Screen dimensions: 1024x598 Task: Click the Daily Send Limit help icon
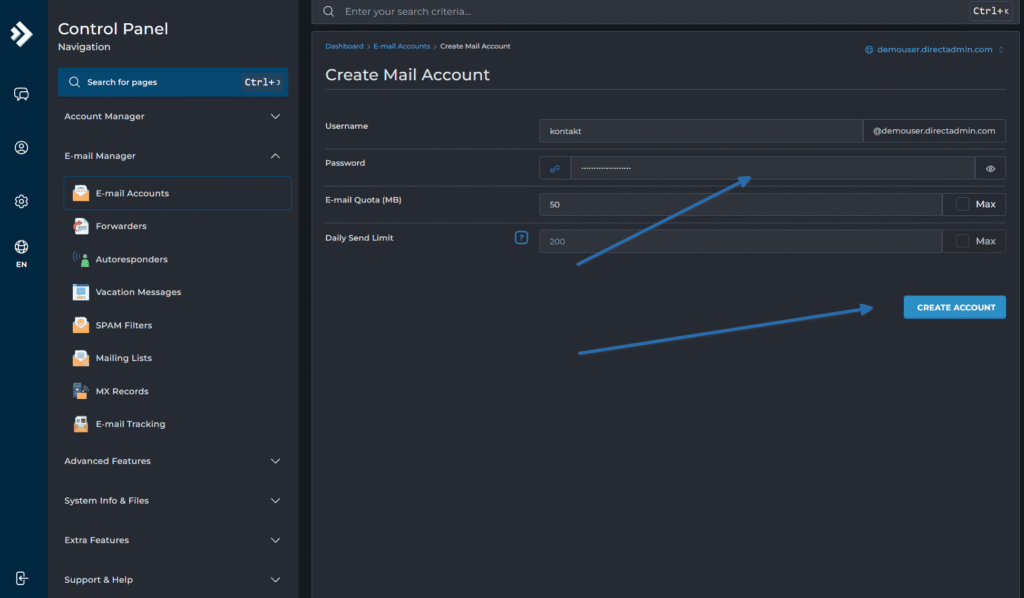point(521,238)
